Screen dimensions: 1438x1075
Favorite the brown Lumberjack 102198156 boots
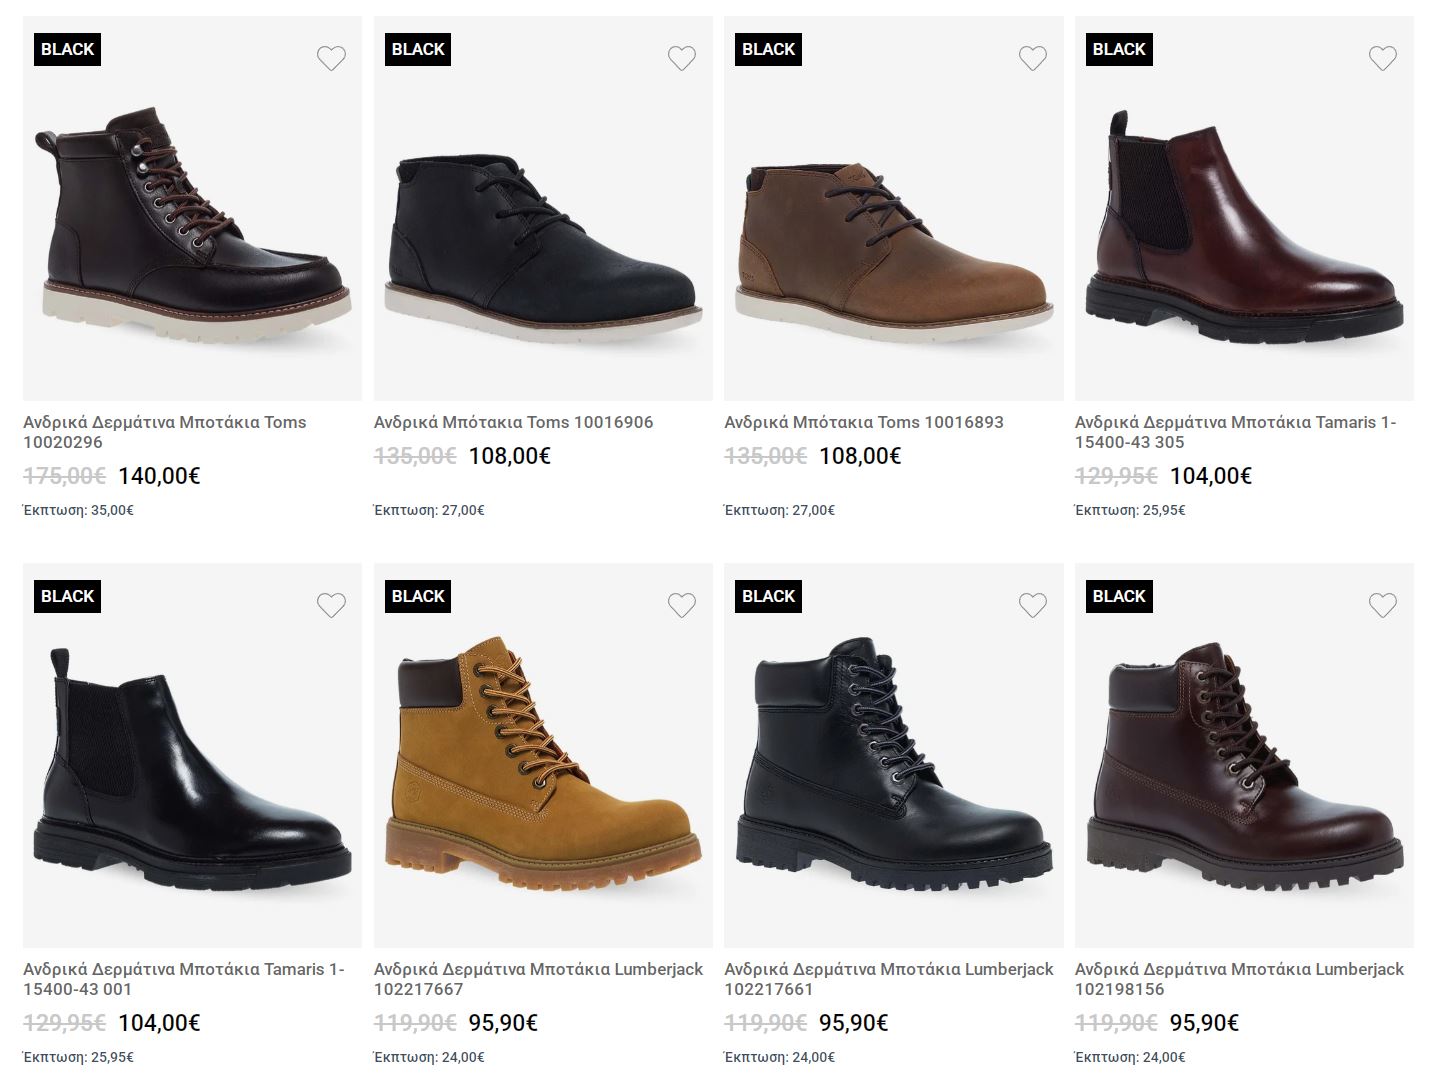coord(1382,605)
